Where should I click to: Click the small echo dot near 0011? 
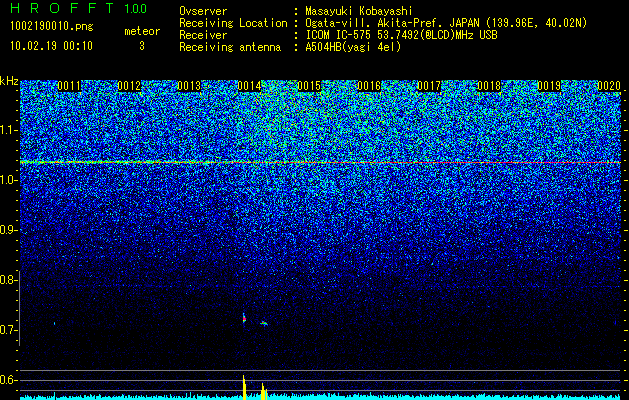click(54, 323)
